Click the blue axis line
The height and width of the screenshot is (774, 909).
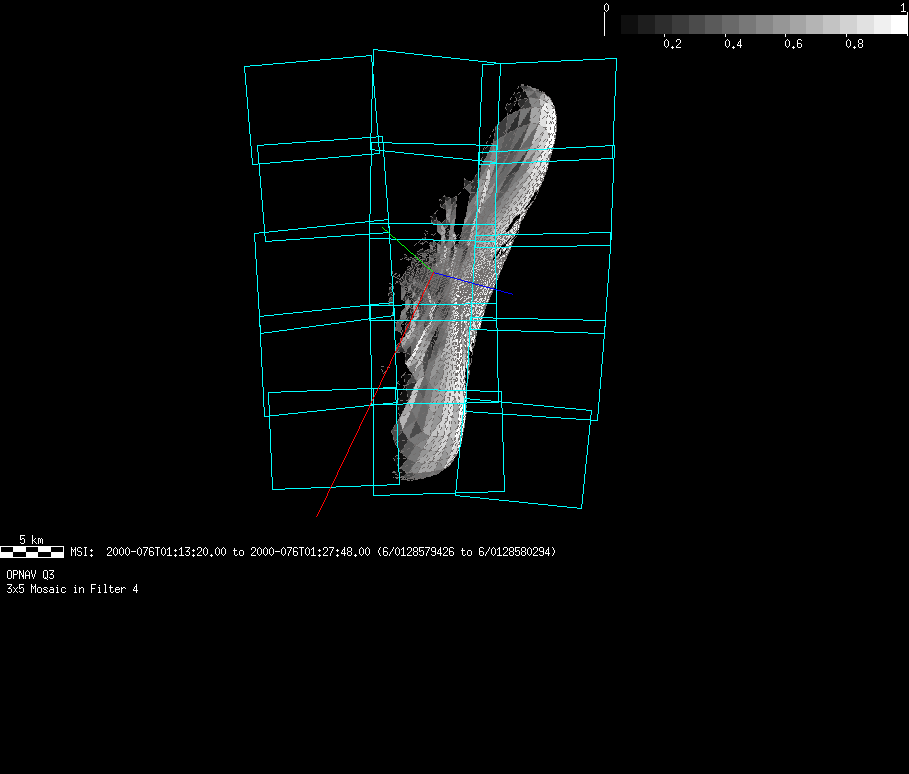pyautogui.click(x=480, y=284)
